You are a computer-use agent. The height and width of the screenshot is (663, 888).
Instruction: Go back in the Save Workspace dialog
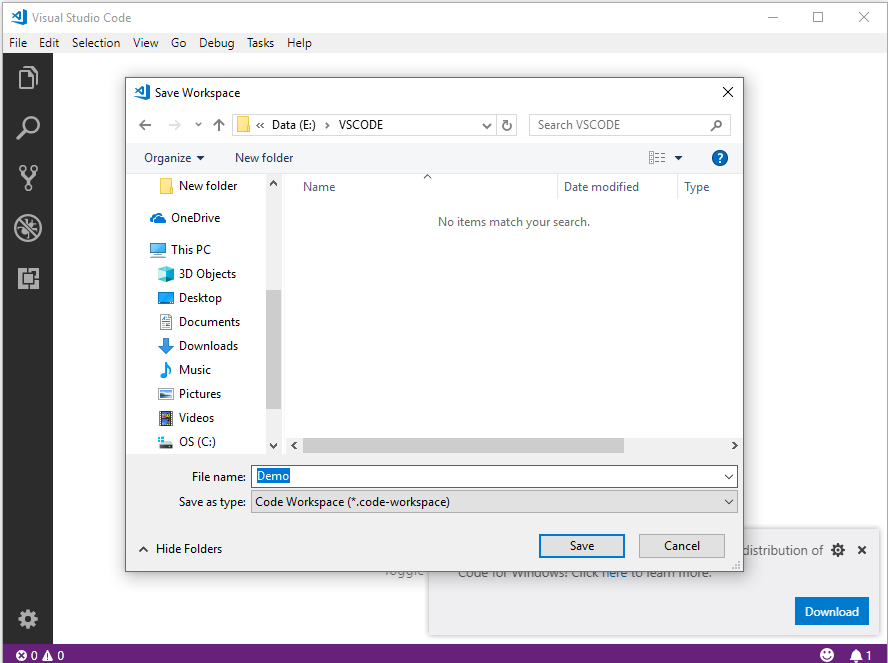tap(145, 125)
